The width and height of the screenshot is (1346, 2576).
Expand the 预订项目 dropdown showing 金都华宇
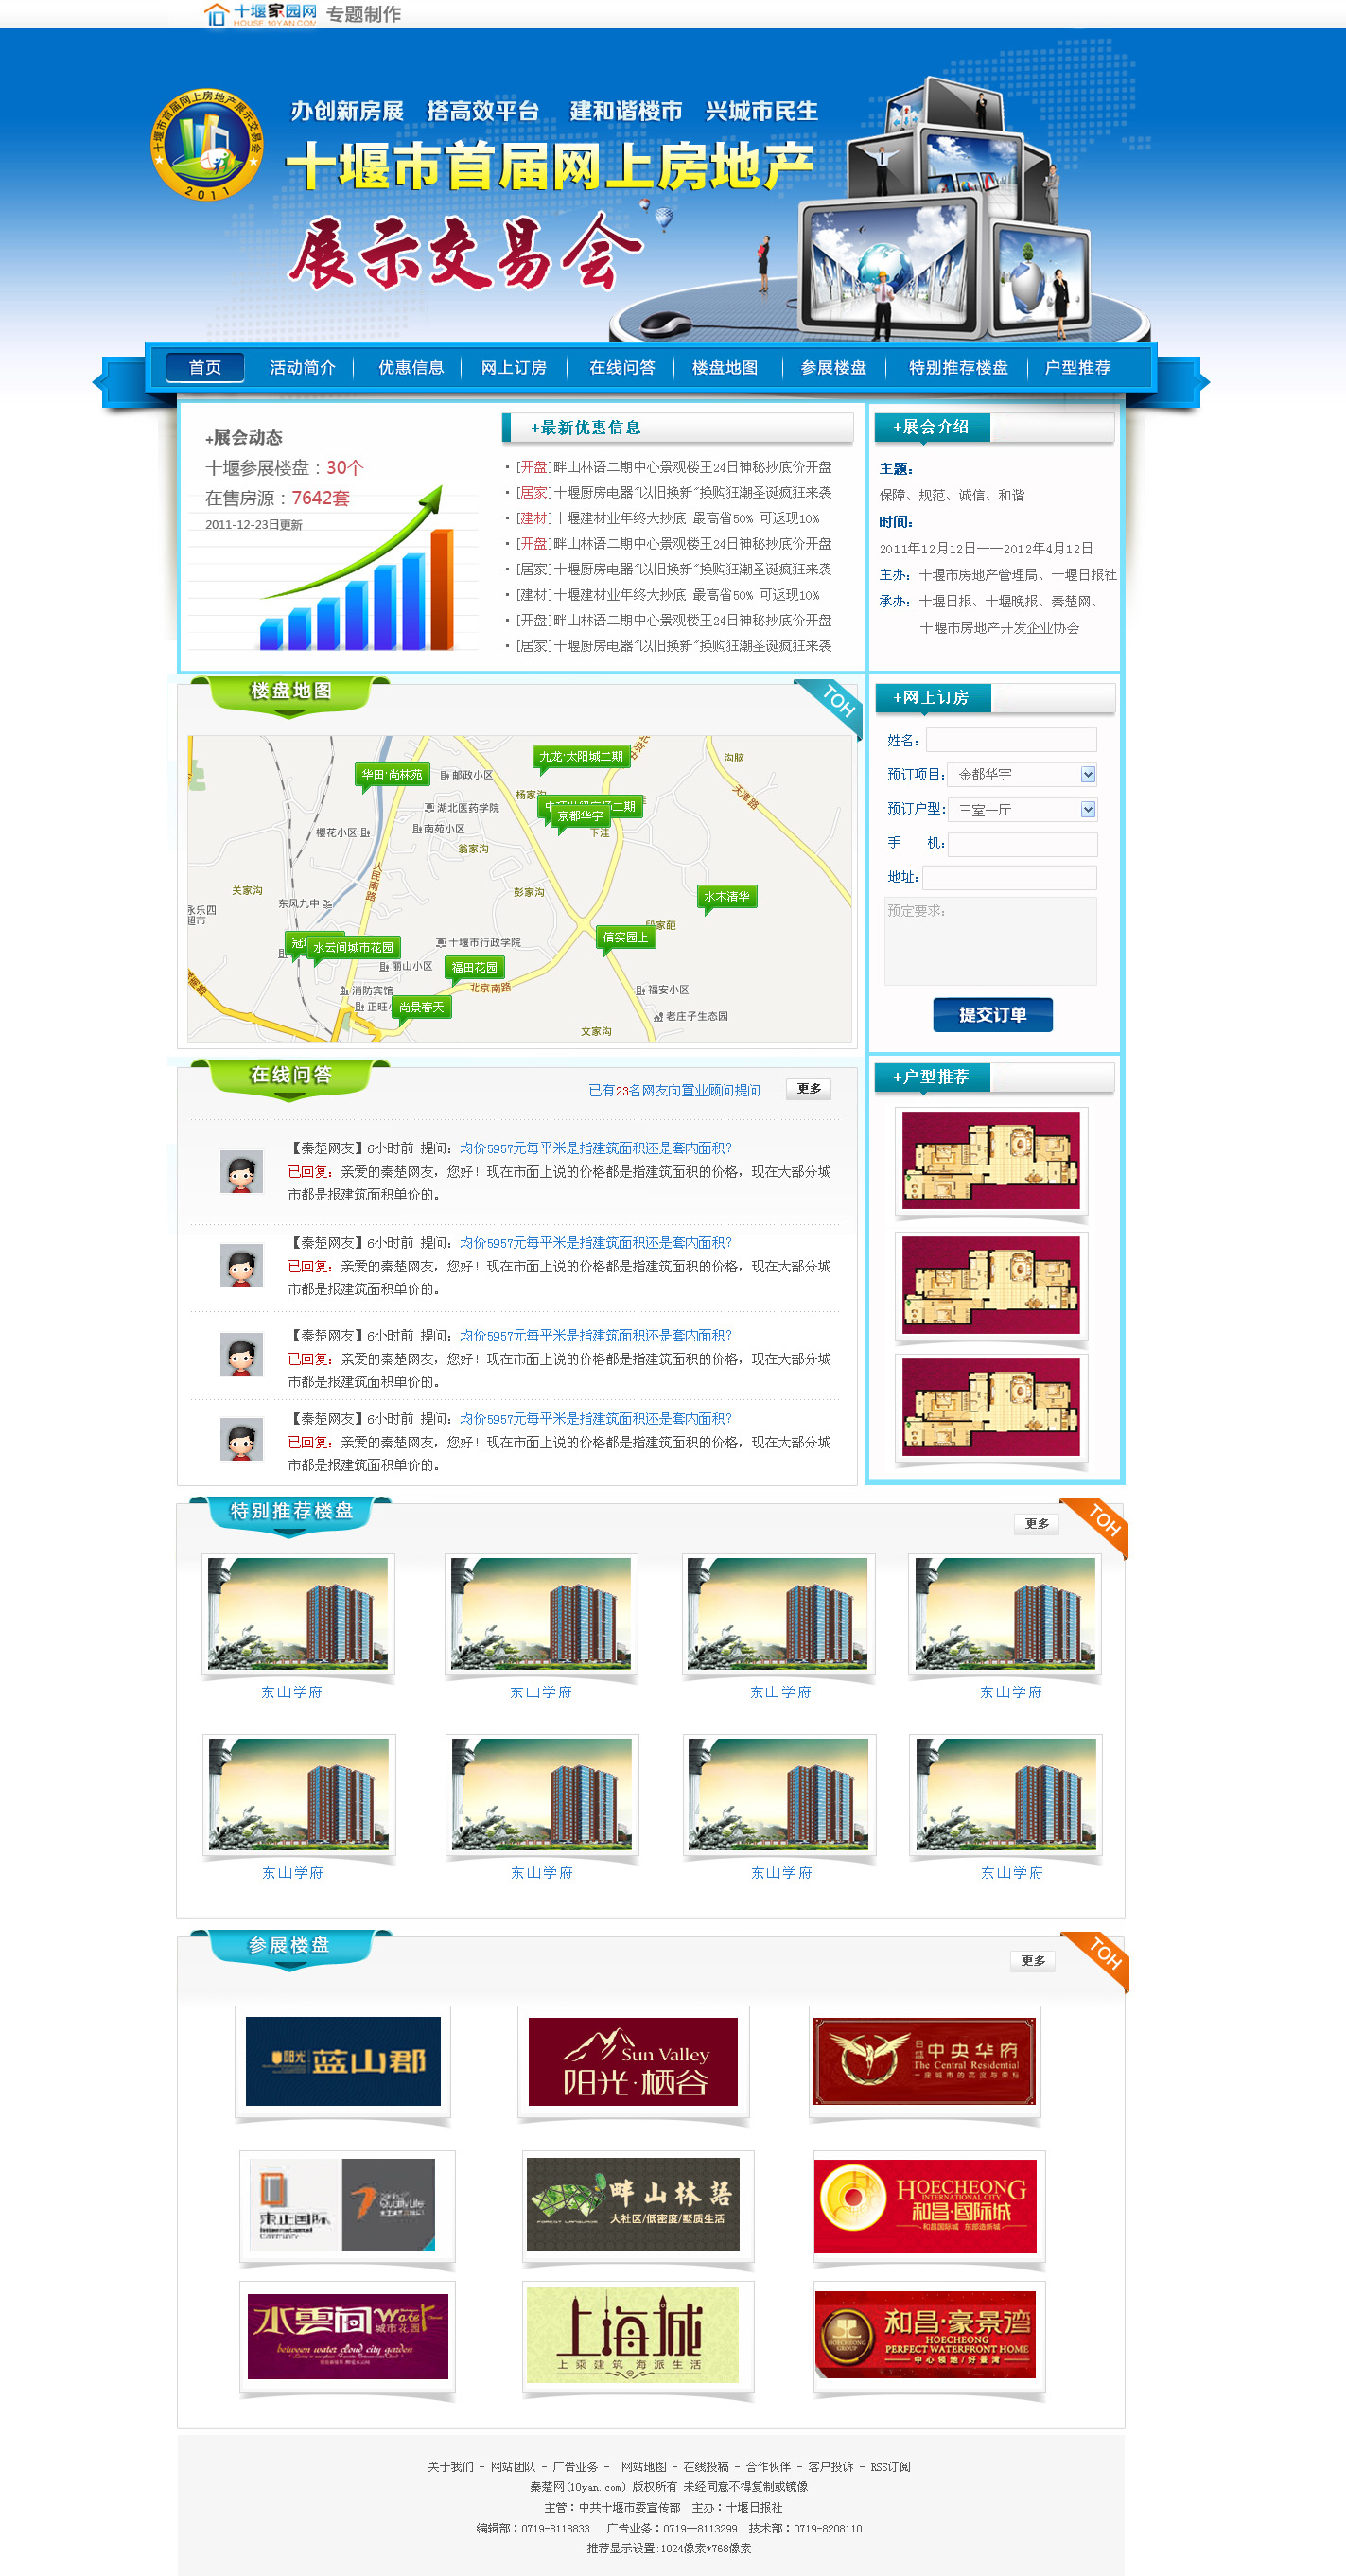[x=1022, y=774]
